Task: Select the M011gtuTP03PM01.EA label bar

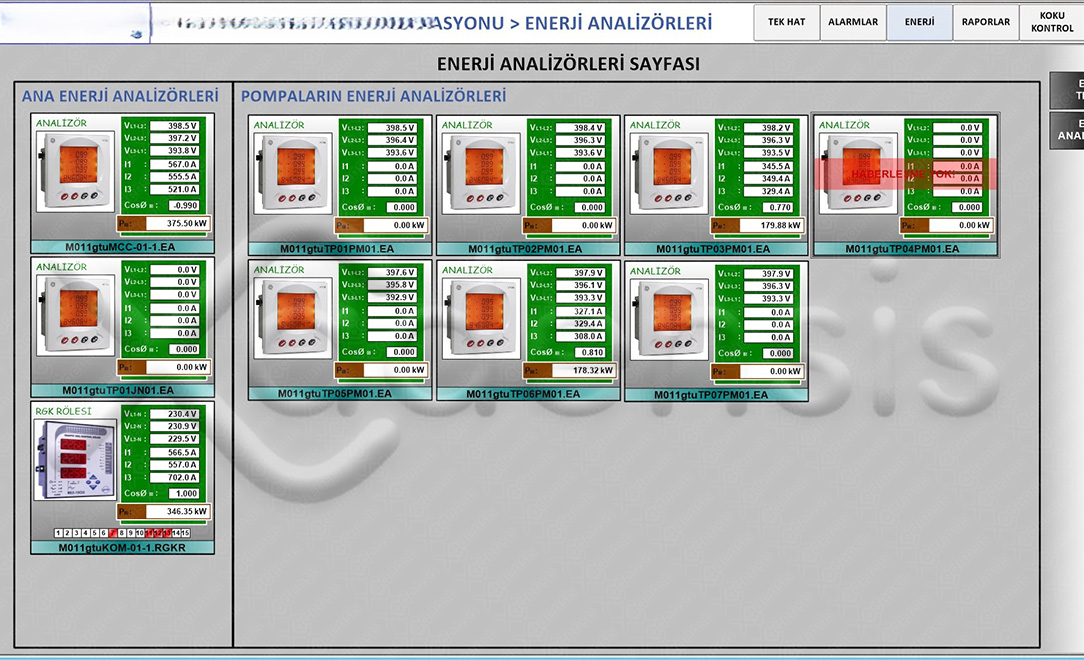Action: click(713, 249)
